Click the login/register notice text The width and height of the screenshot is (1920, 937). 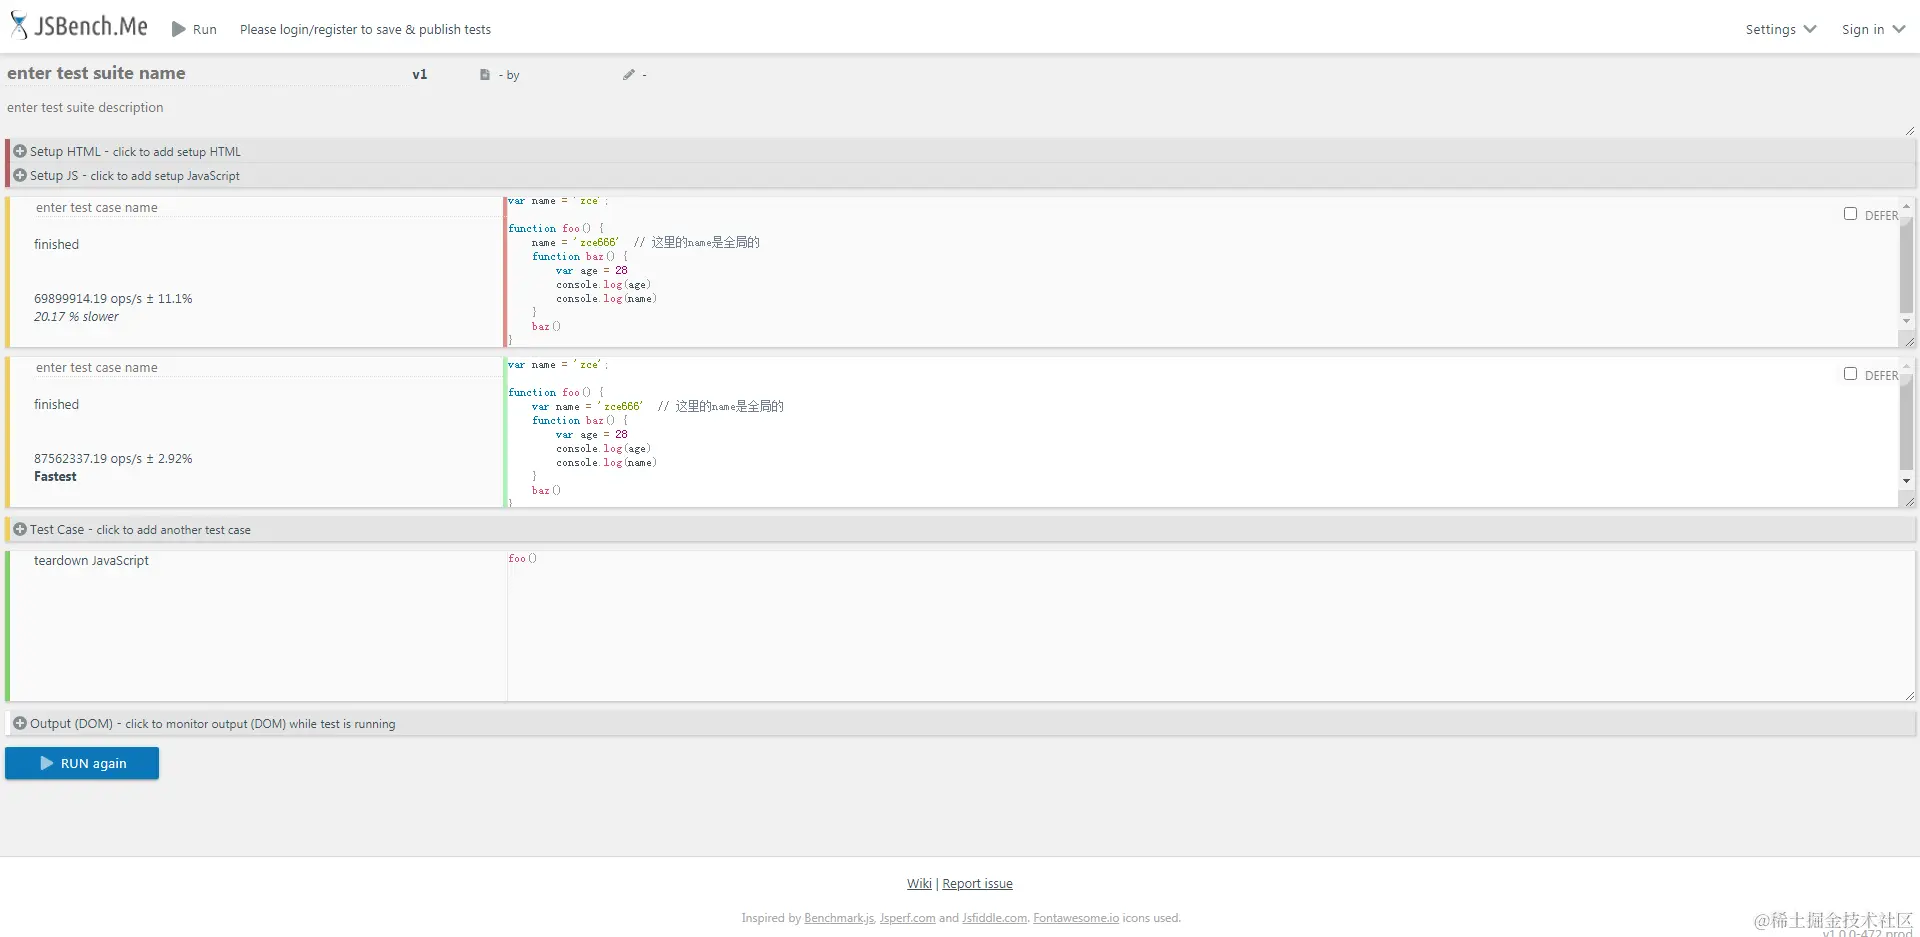365,30
